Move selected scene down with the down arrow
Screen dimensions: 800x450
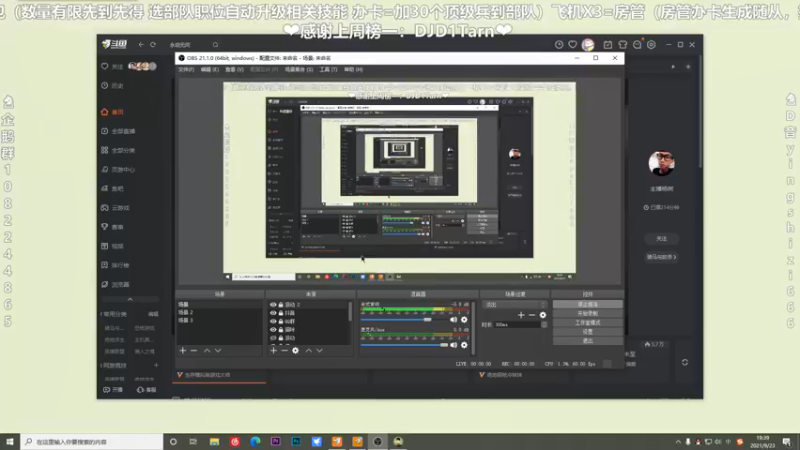(x=218, y=351)
